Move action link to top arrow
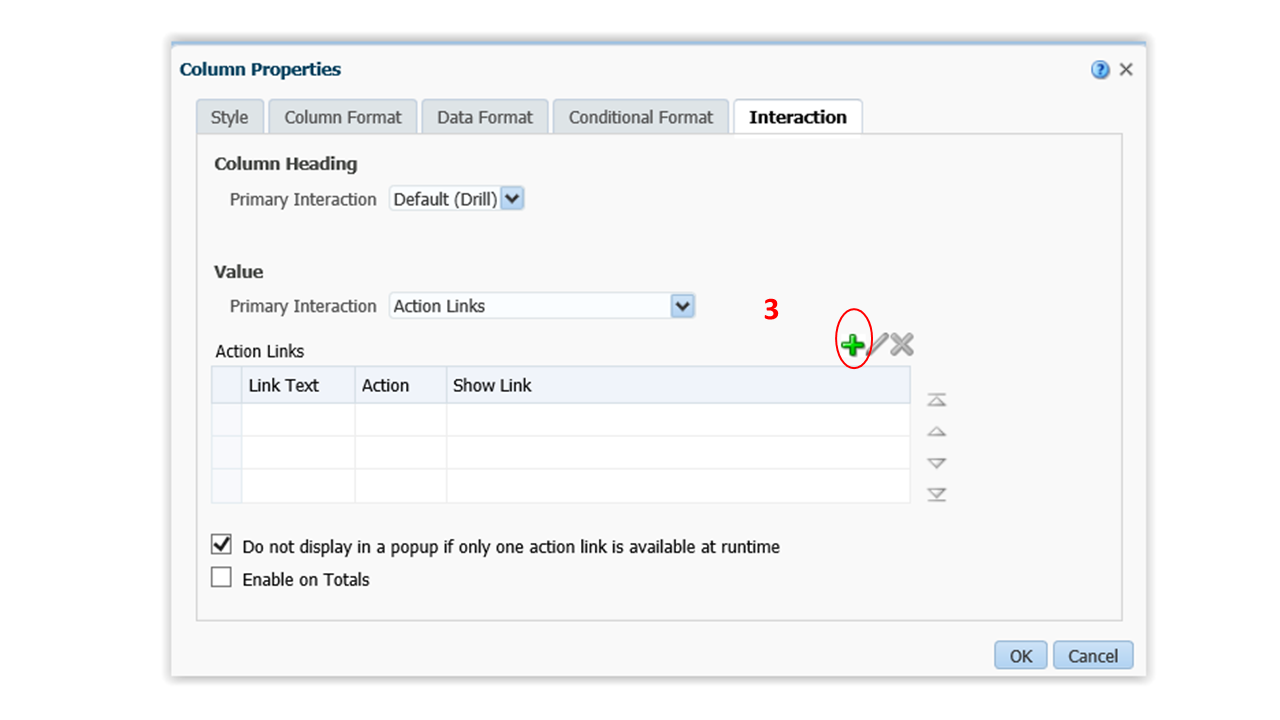The width and height of the screenshot is (1280, 720). [937, 400]
